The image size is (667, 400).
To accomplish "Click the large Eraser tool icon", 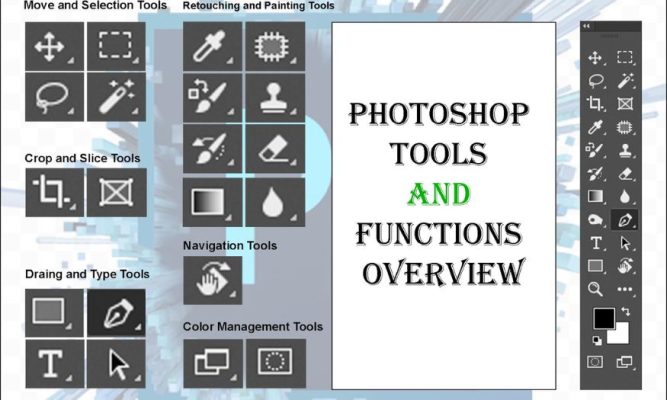I will click(275, 149).
